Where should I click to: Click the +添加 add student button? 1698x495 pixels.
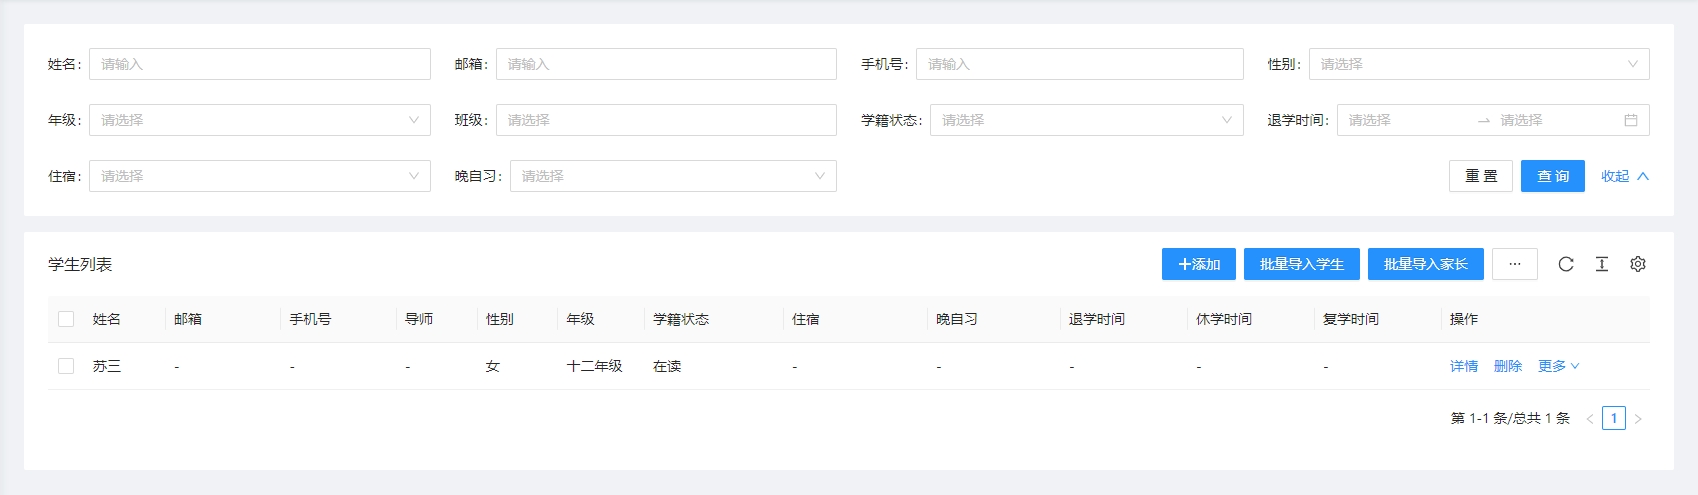[x=1198, y=264]
